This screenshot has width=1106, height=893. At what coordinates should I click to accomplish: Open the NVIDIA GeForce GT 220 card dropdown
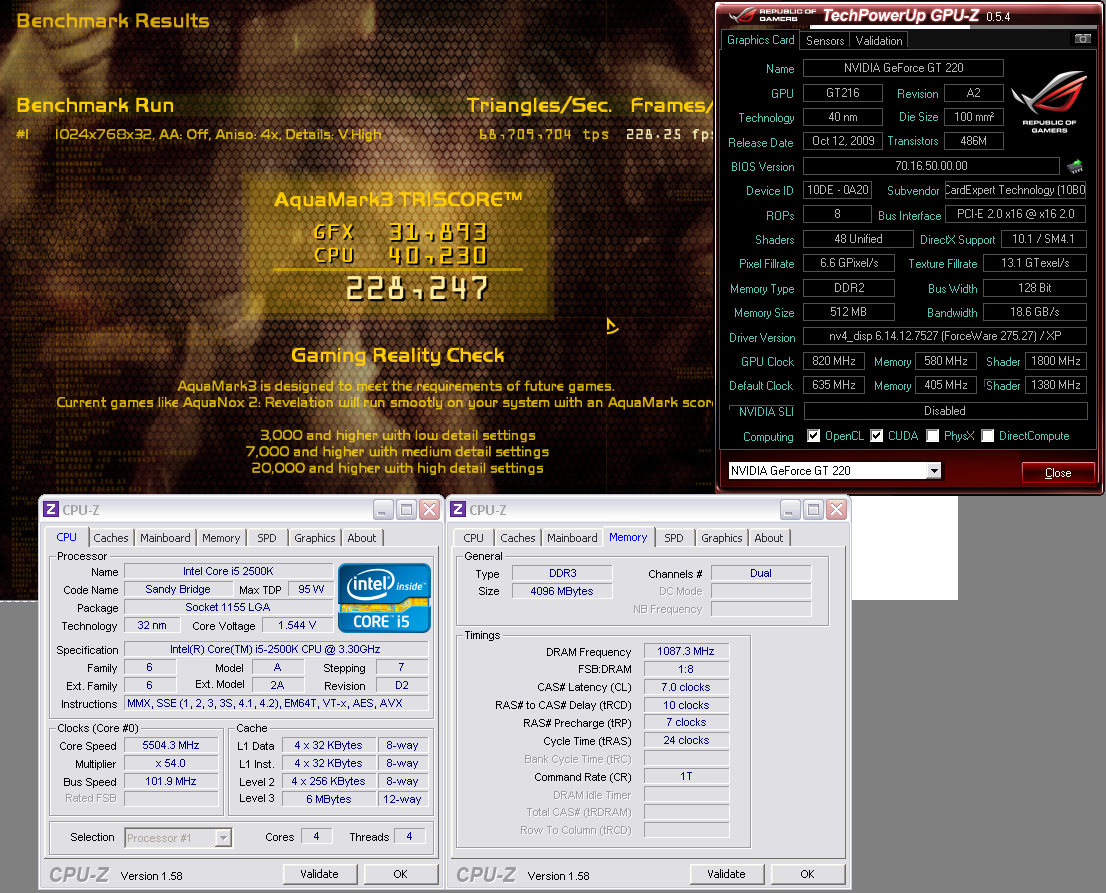(934, 470)
